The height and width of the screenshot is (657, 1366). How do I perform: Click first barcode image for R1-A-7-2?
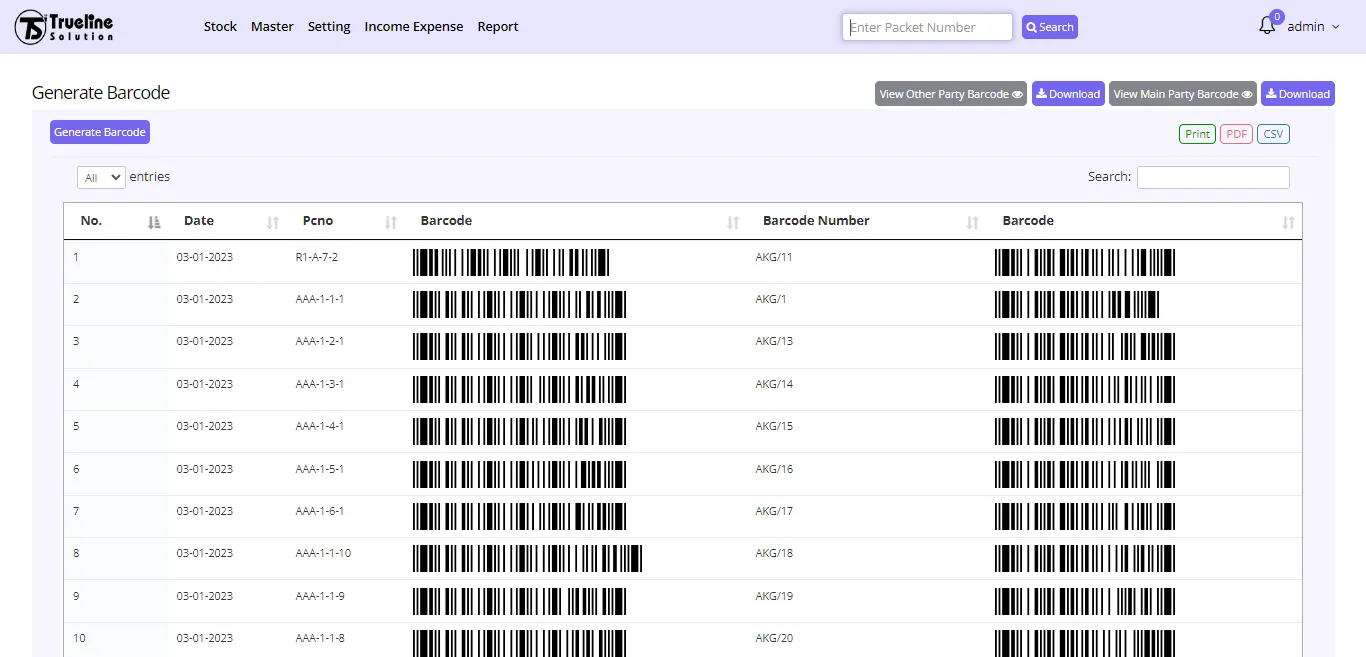click(511, 263)
